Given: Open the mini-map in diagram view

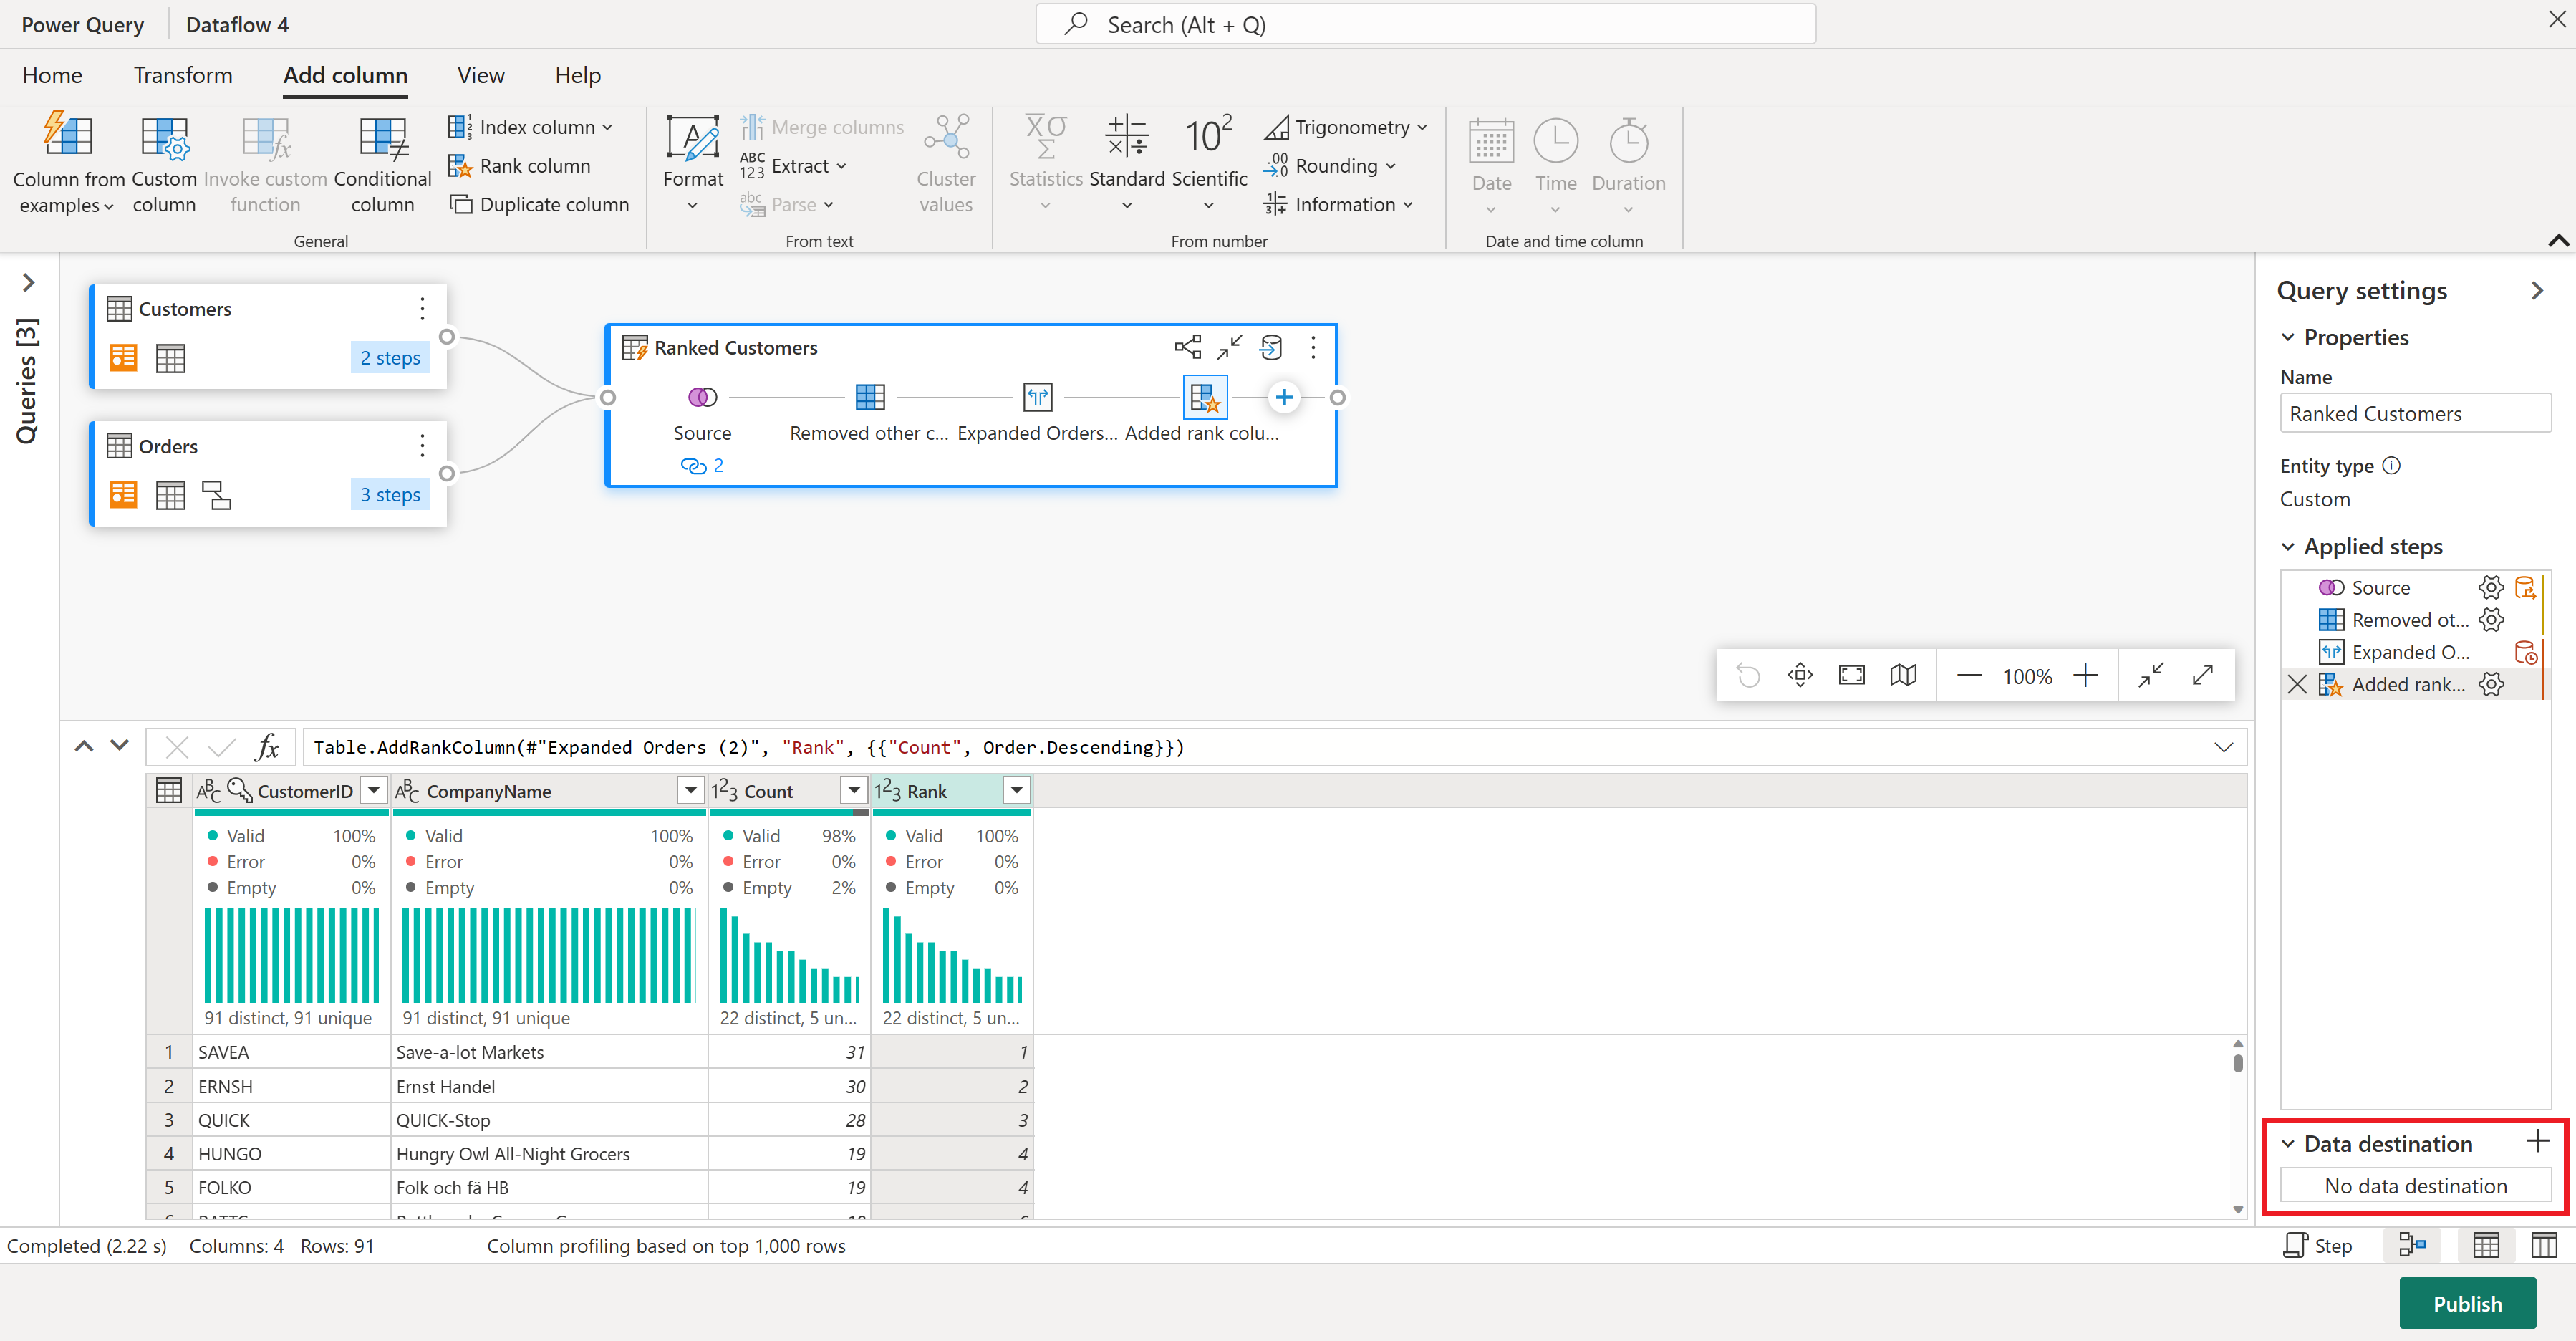Looking at the screenshot, I should pos(1902,676).
